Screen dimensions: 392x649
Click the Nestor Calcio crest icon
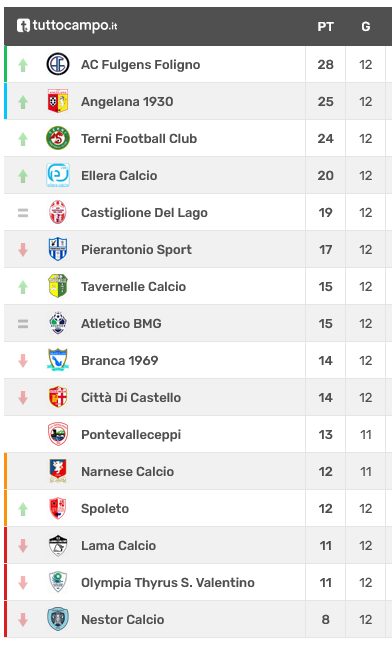tap(58, 620)
